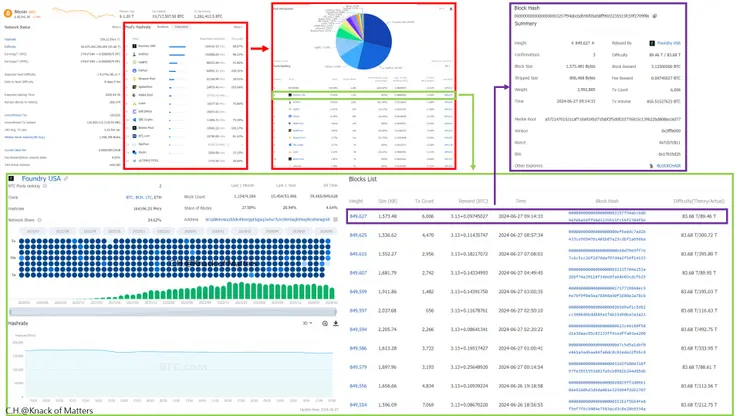Open block 849,594 in Blocks List
Screen dimensions: 740x416
358,330
